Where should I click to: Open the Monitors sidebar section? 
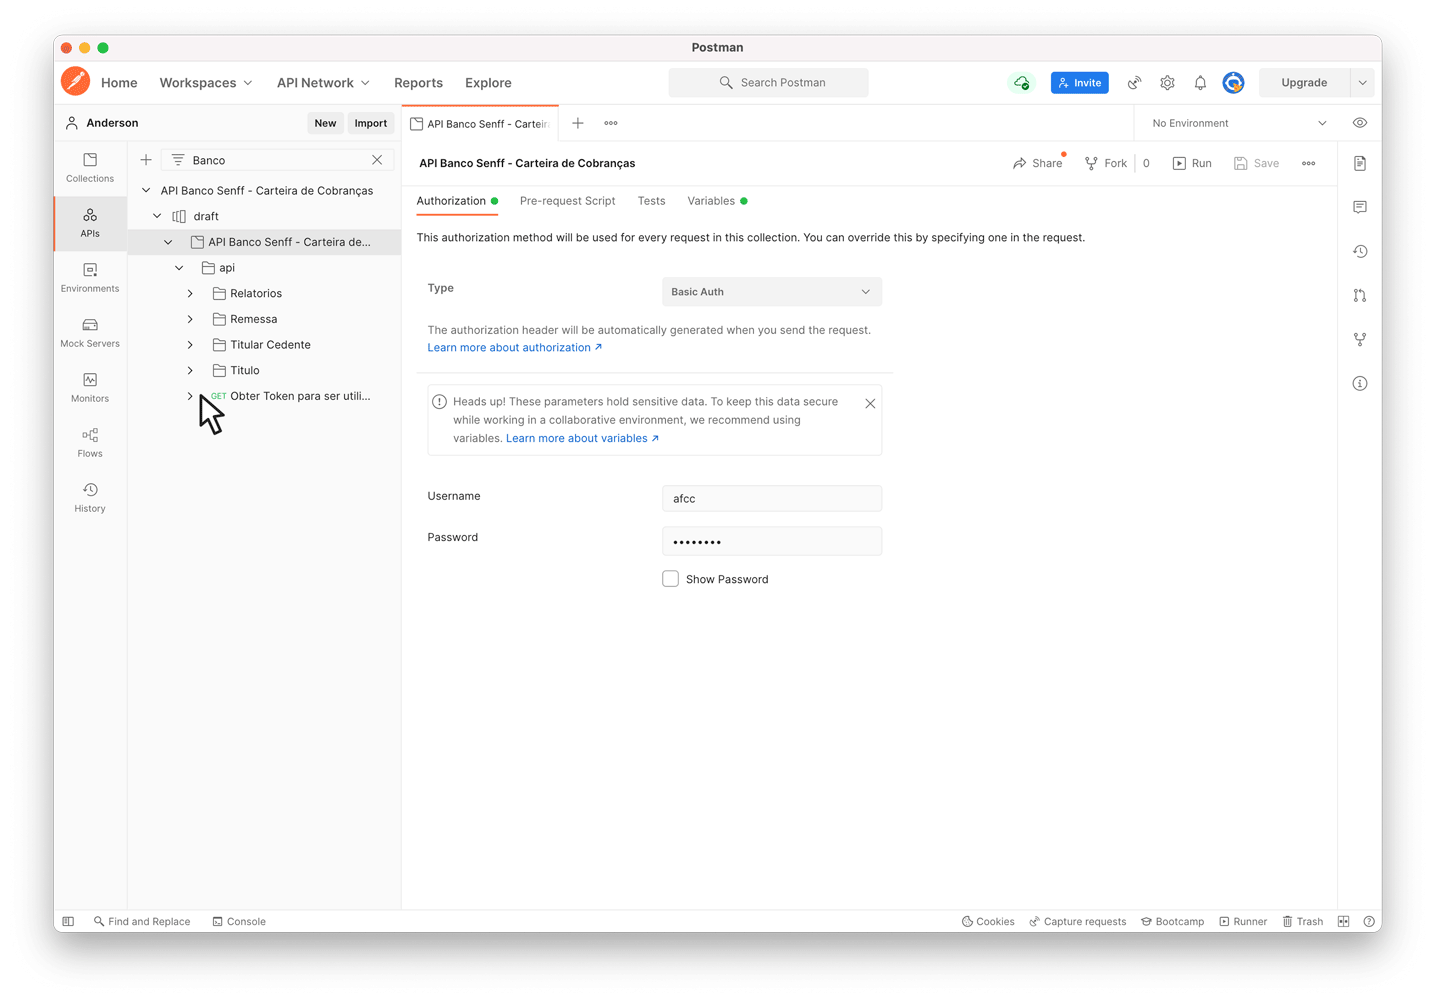click(90, 387)
